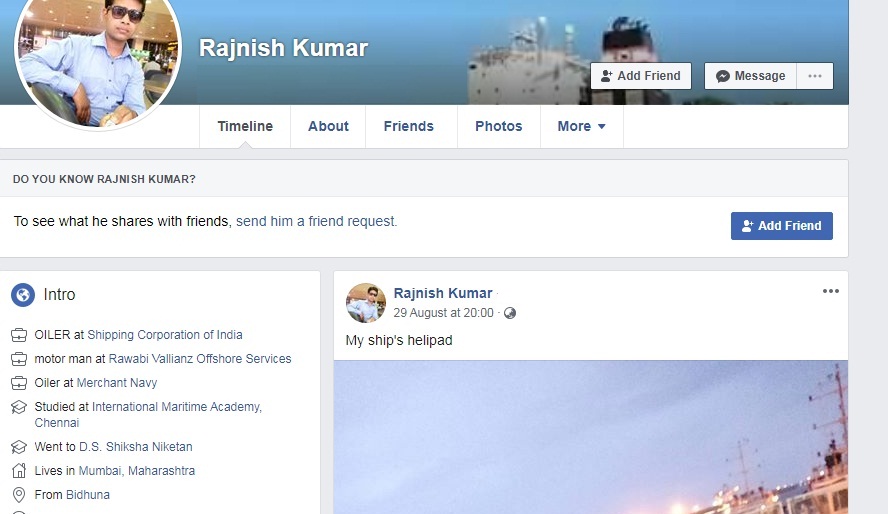Image resolution: width=888 pixels, height=514 pixels.
Task: Click the post text 'My ship's helipad'
Action: pos(399,340)
